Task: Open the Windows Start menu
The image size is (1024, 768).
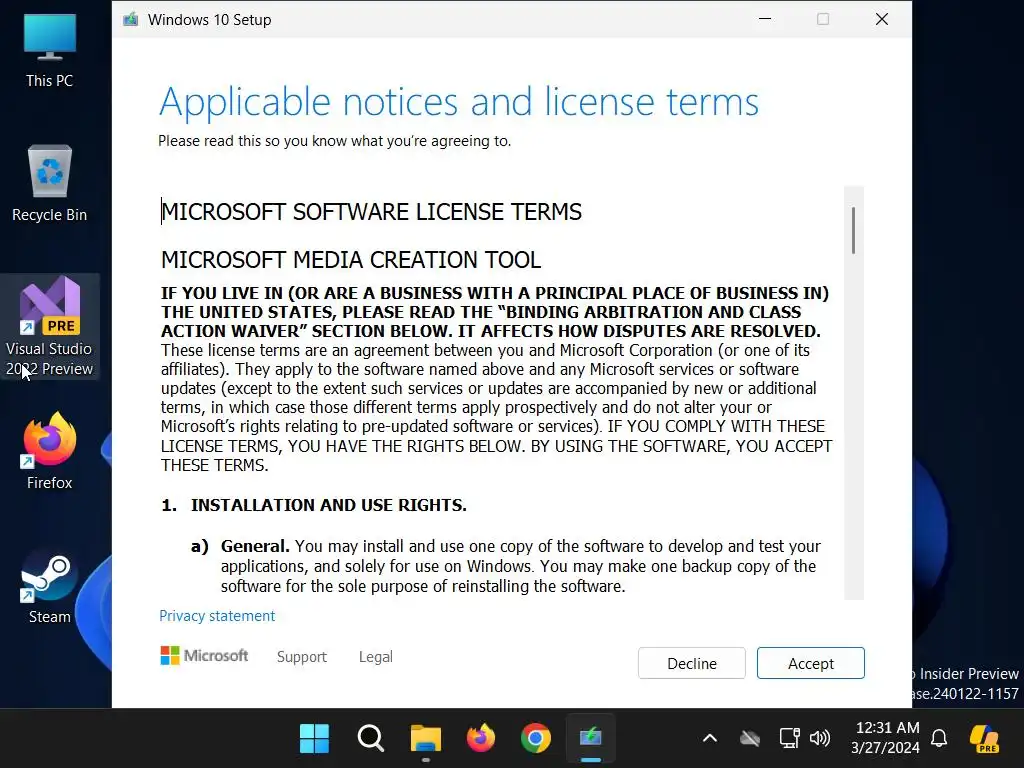Action: (314, 739)
